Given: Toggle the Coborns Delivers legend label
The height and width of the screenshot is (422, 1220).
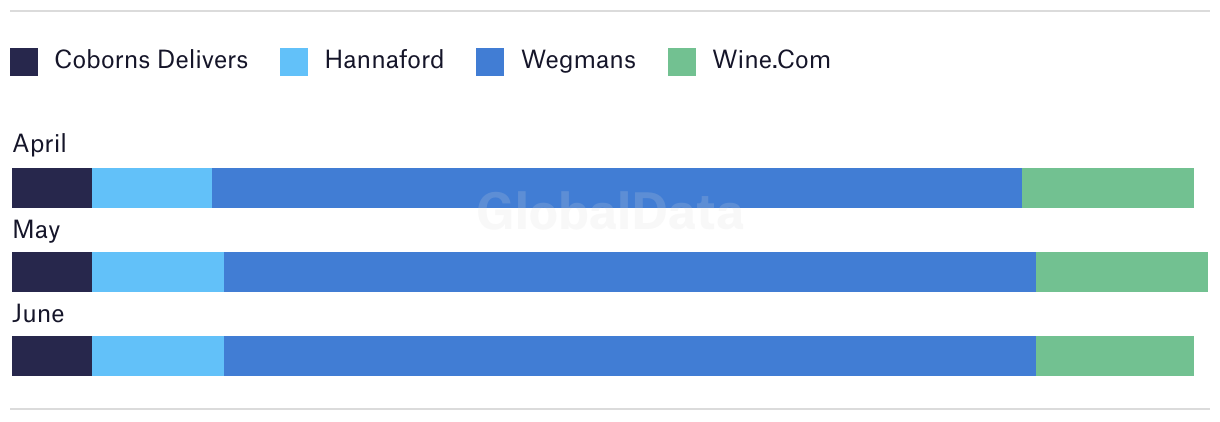Looking at the screenshot, I should pyautogui.click(x=151, y=60).
